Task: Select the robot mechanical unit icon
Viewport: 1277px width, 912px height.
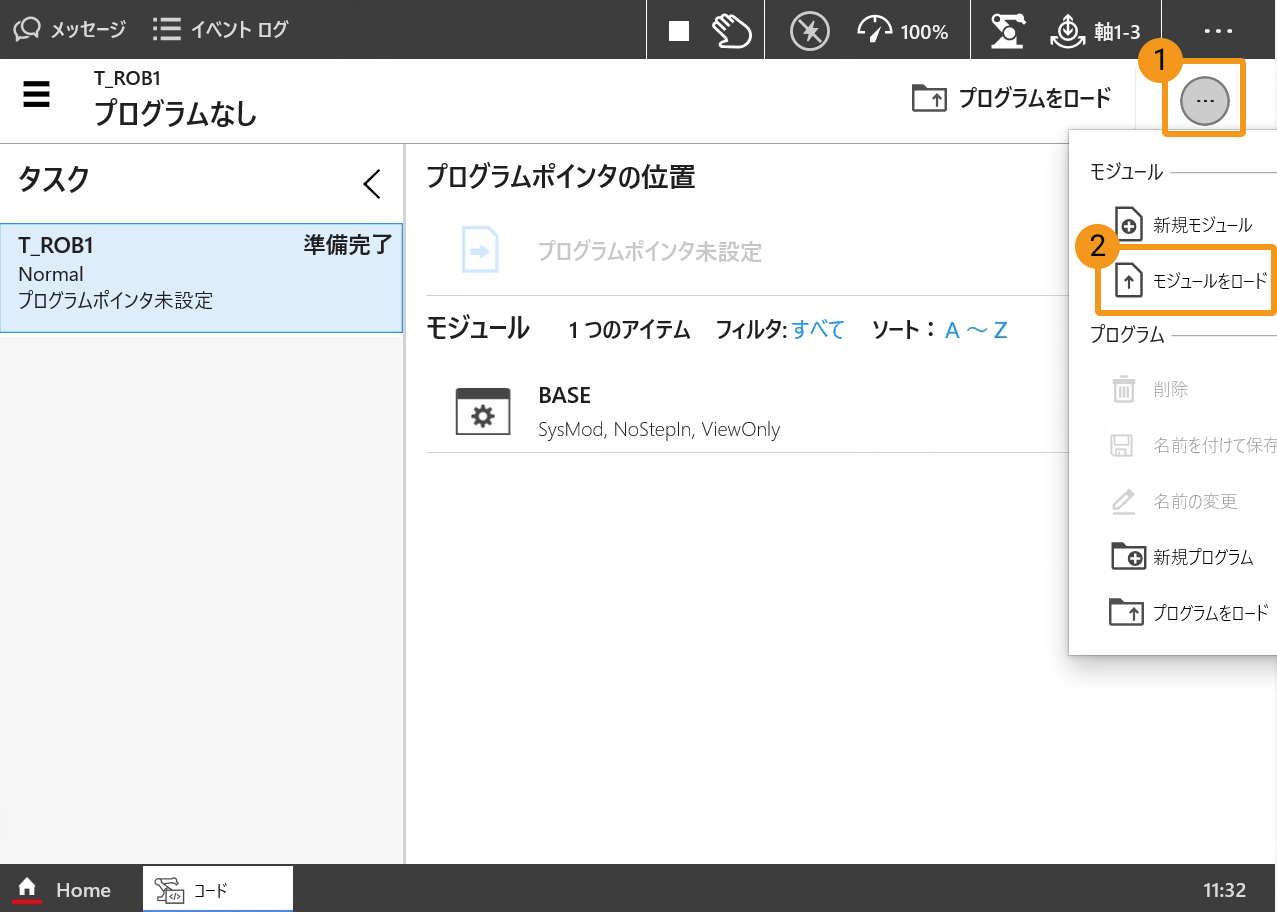Action: click(1007, 31)
